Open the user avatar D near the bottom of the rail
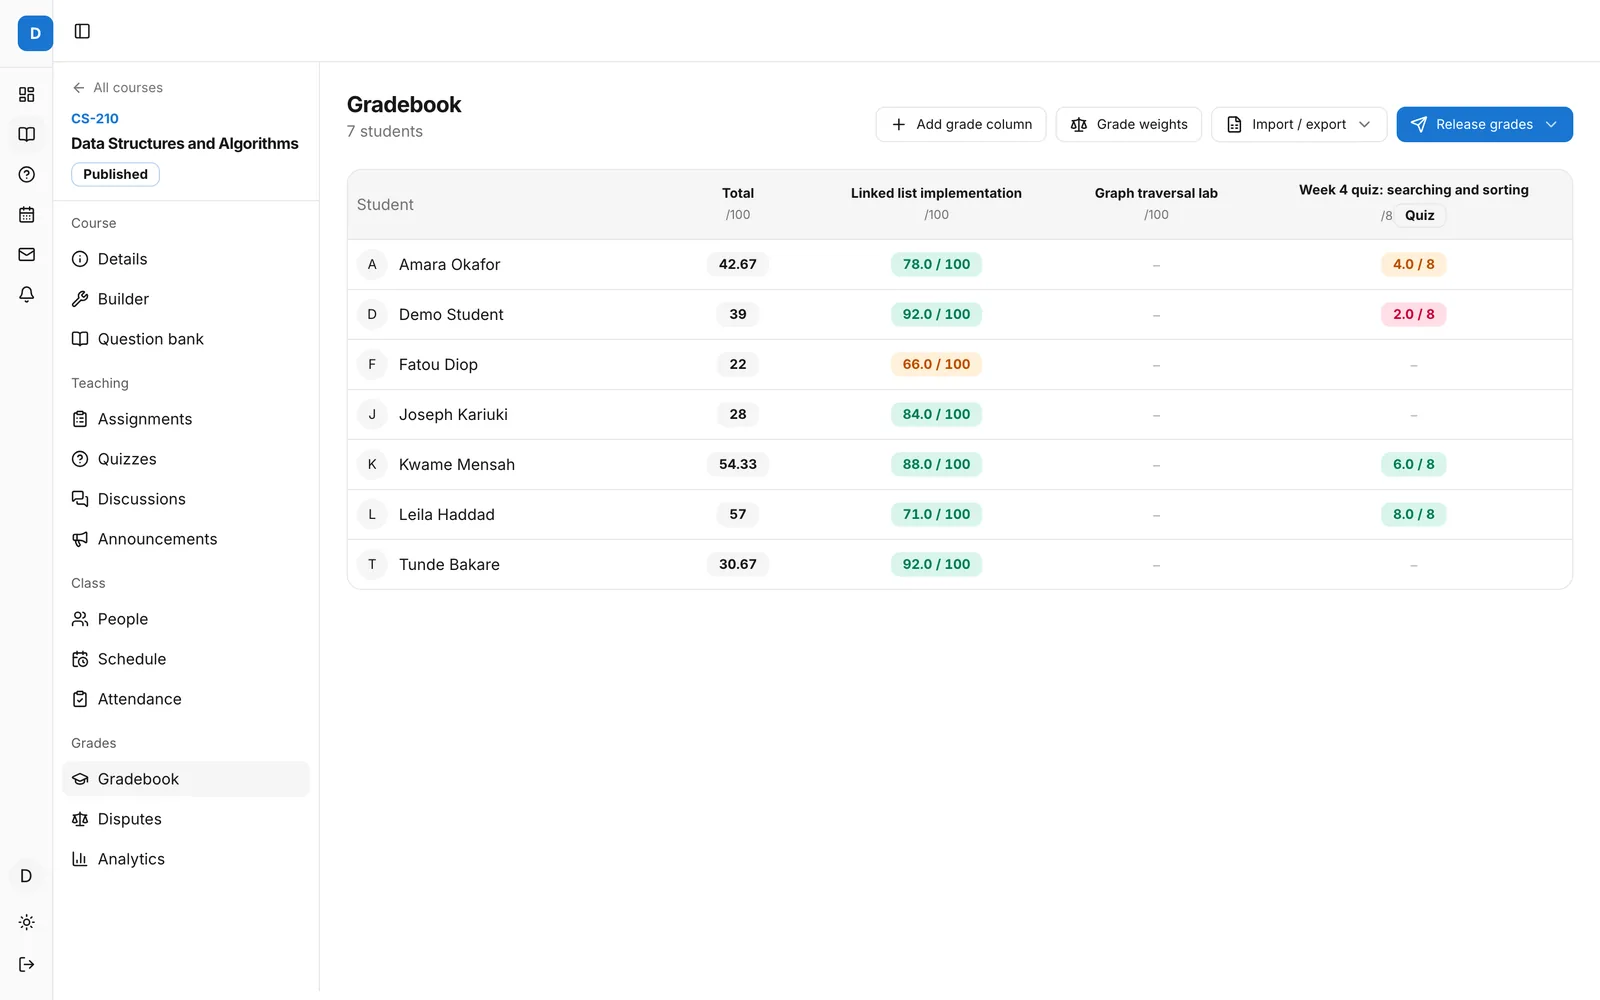Screen dimensions: 1600x1000 (26, 876)
